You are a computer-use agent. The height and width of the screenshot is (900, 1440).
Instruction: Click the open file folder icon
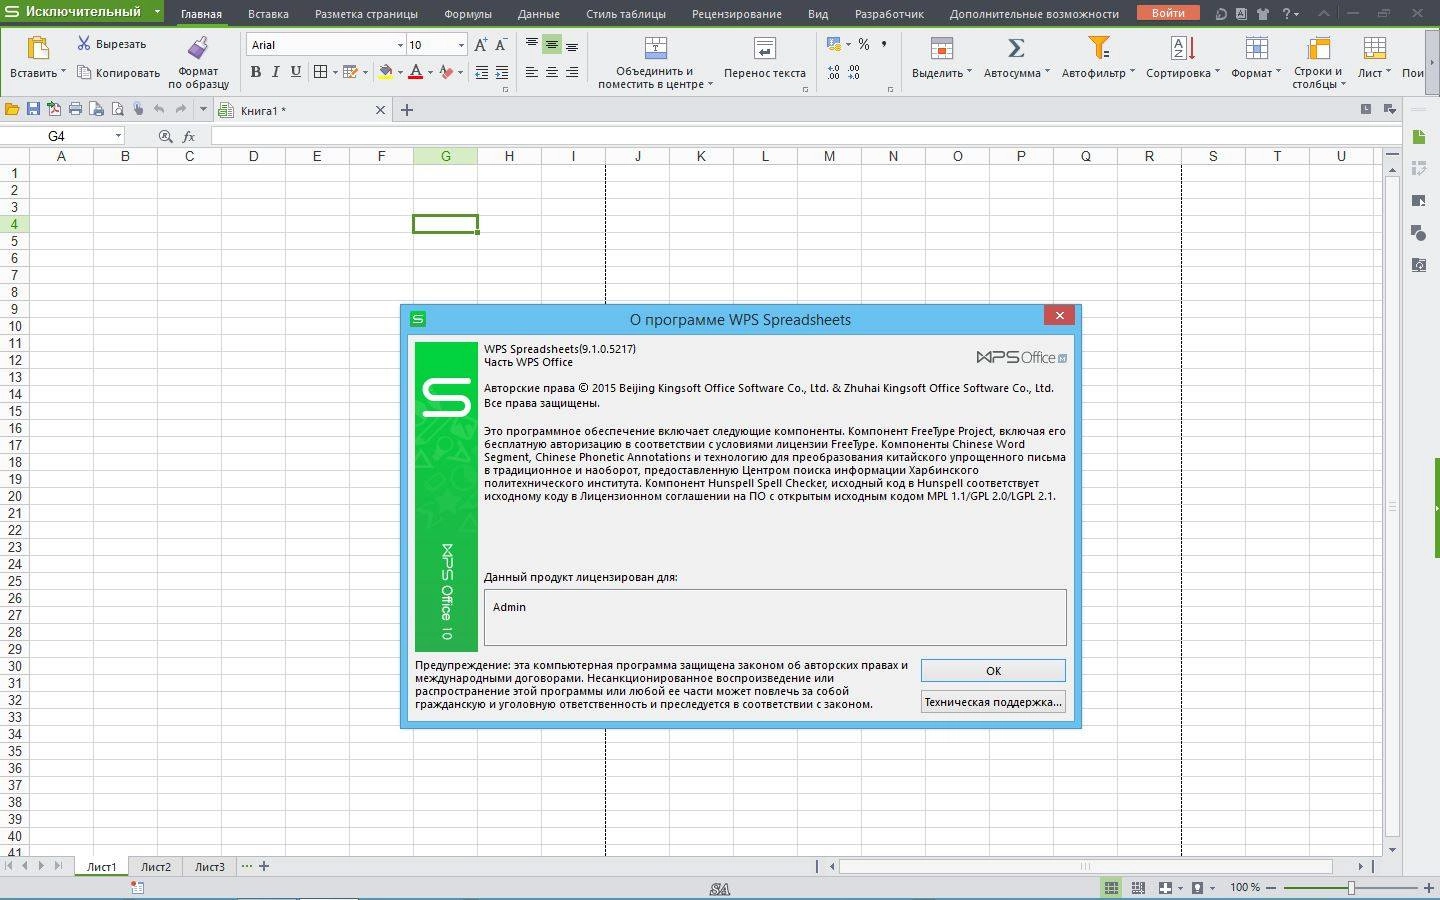tap(12, 109)
